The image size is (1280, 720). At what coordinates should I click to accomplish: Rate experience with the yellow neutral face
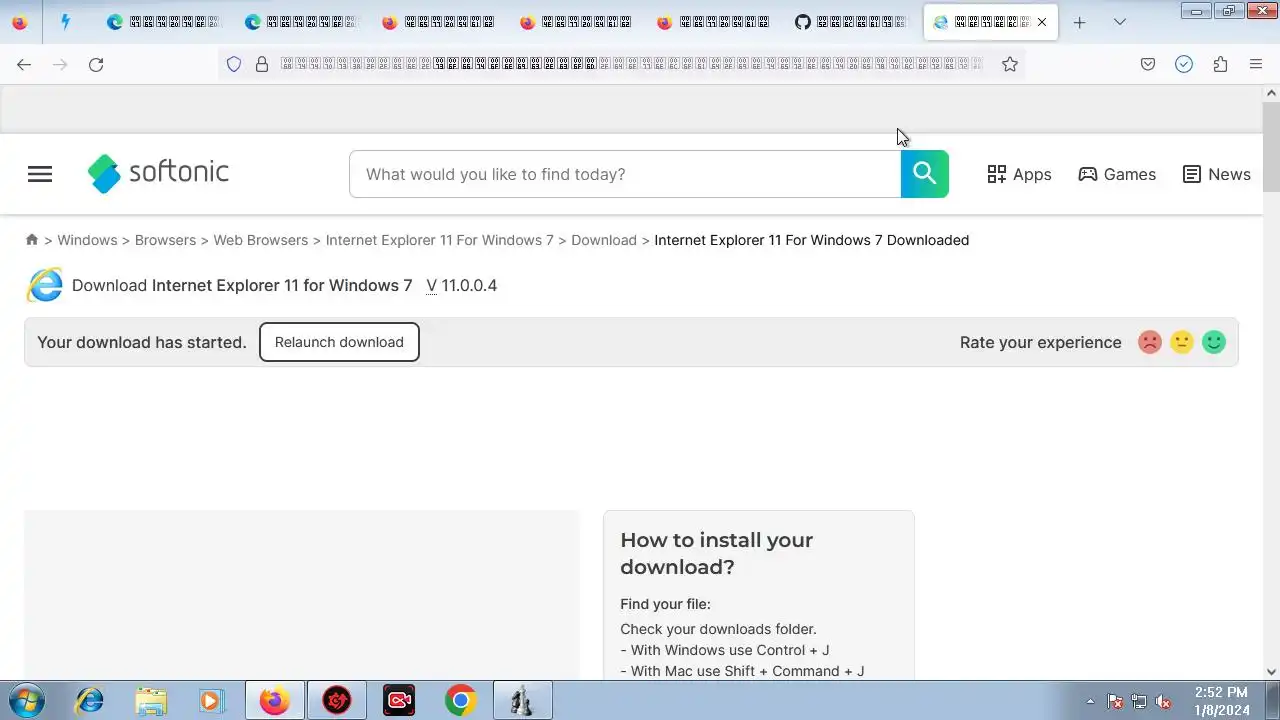point(1182,342)
